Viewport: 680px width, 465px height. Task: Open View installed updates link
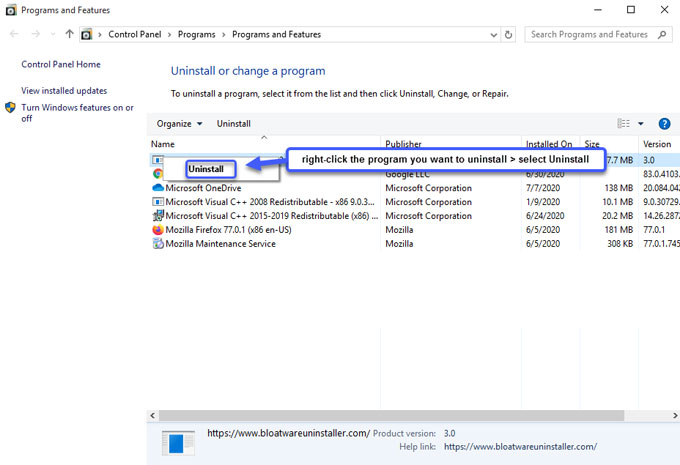pos(64,91)
